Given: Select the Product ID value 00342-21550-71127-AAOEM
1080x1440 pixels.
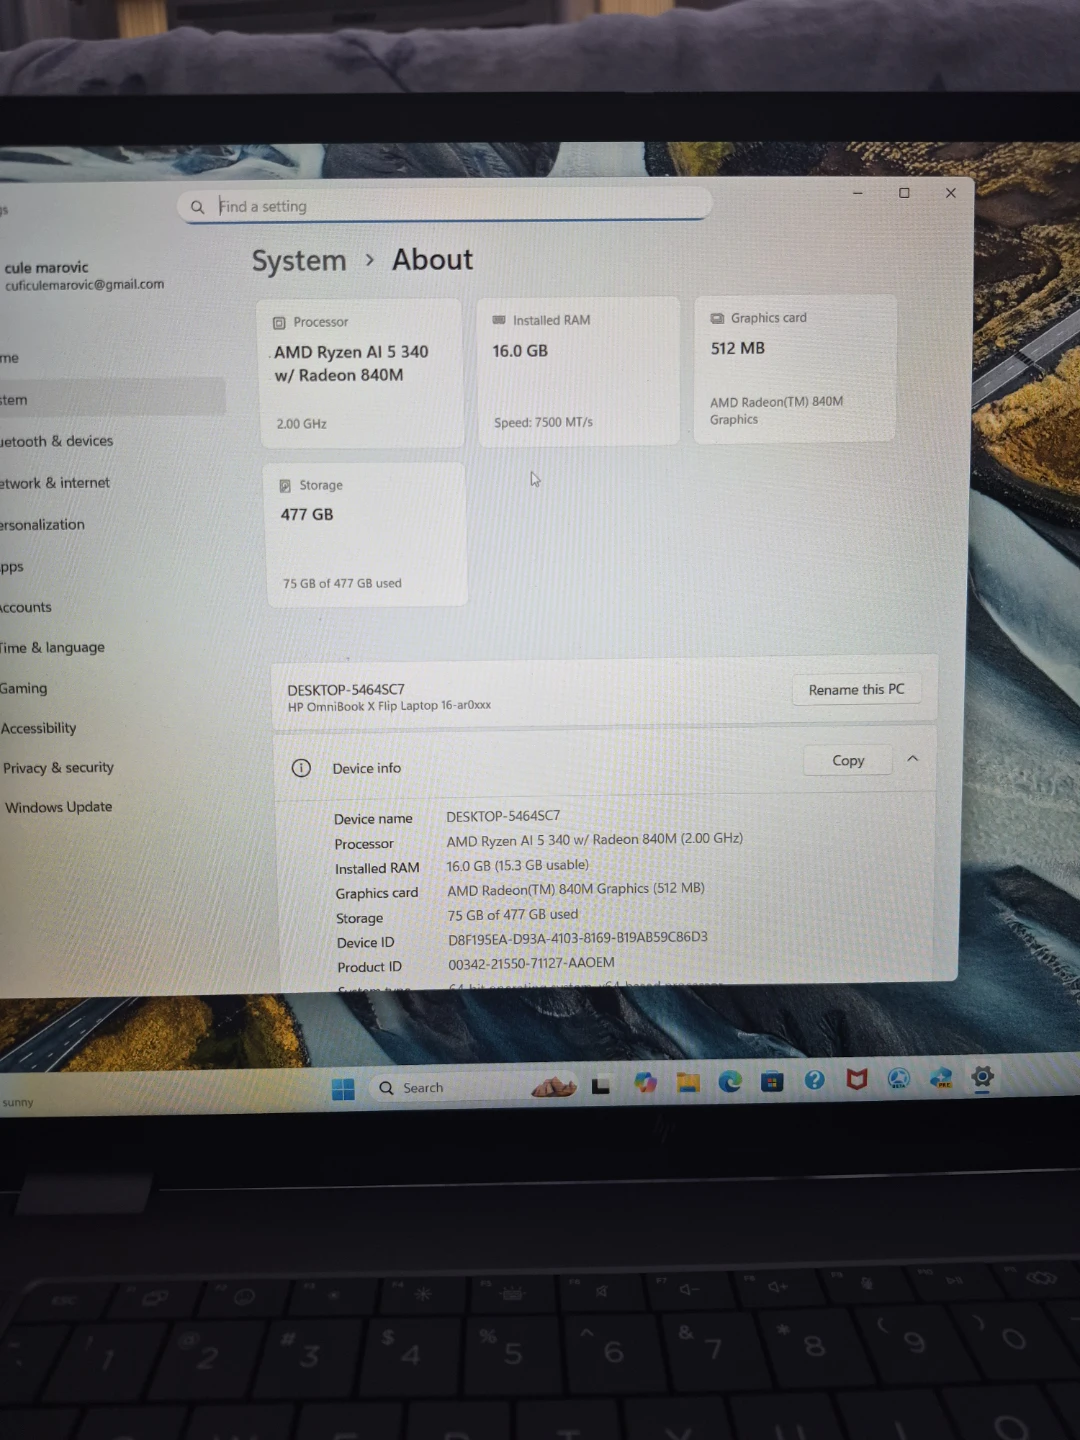Looking at the screenshot, I should (x=531, y=963).
